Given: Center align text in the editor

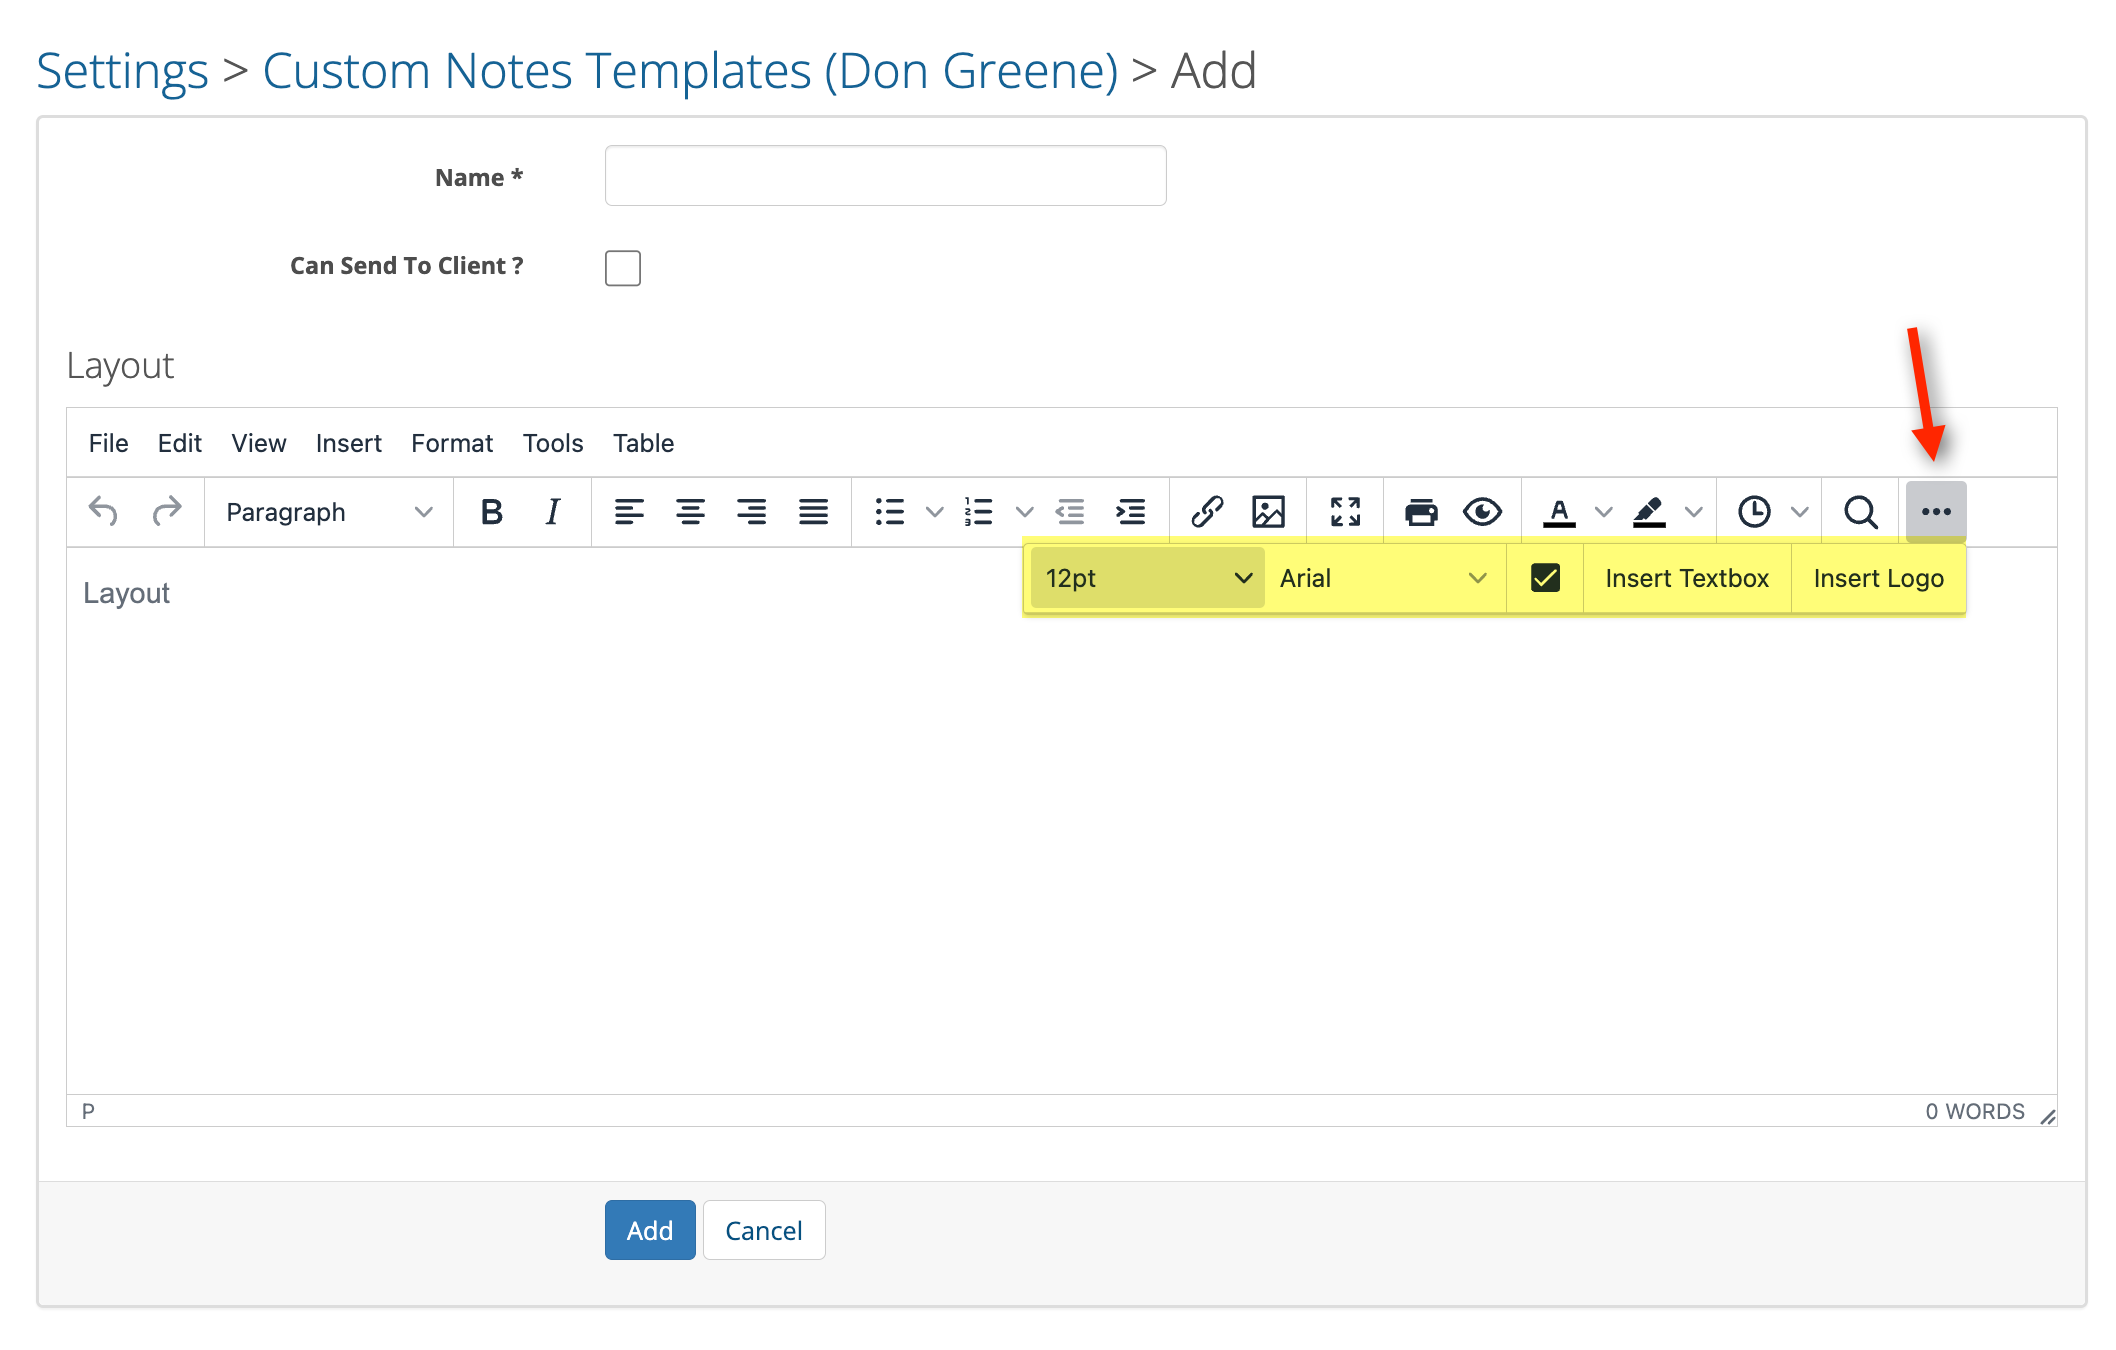Looking at the screenshot, I should pyautogui.click(x=690, y=512).
